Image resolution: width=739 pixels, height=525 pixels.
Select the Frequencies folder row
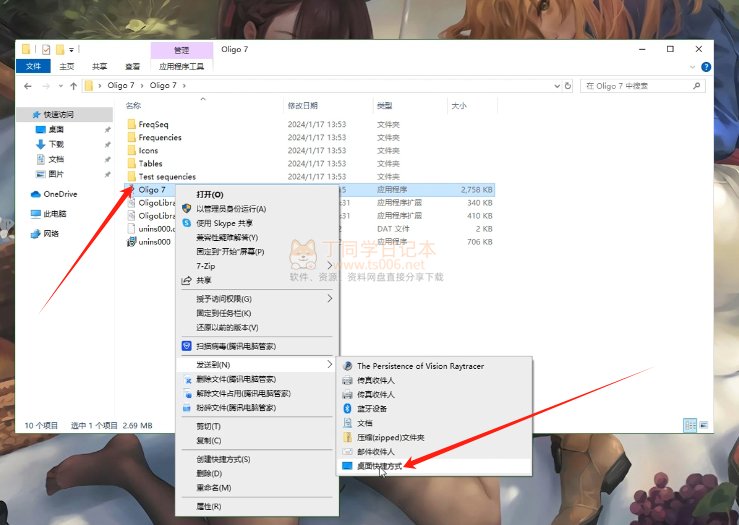click(x=309, y=137)
